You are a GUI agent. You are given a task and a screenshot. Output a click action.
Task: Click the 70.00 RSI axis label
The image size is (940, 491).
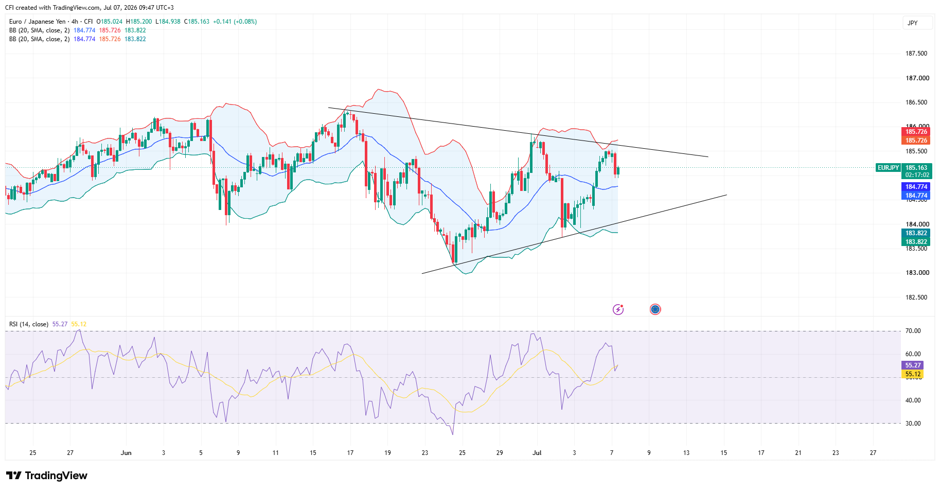click(913, 331)
